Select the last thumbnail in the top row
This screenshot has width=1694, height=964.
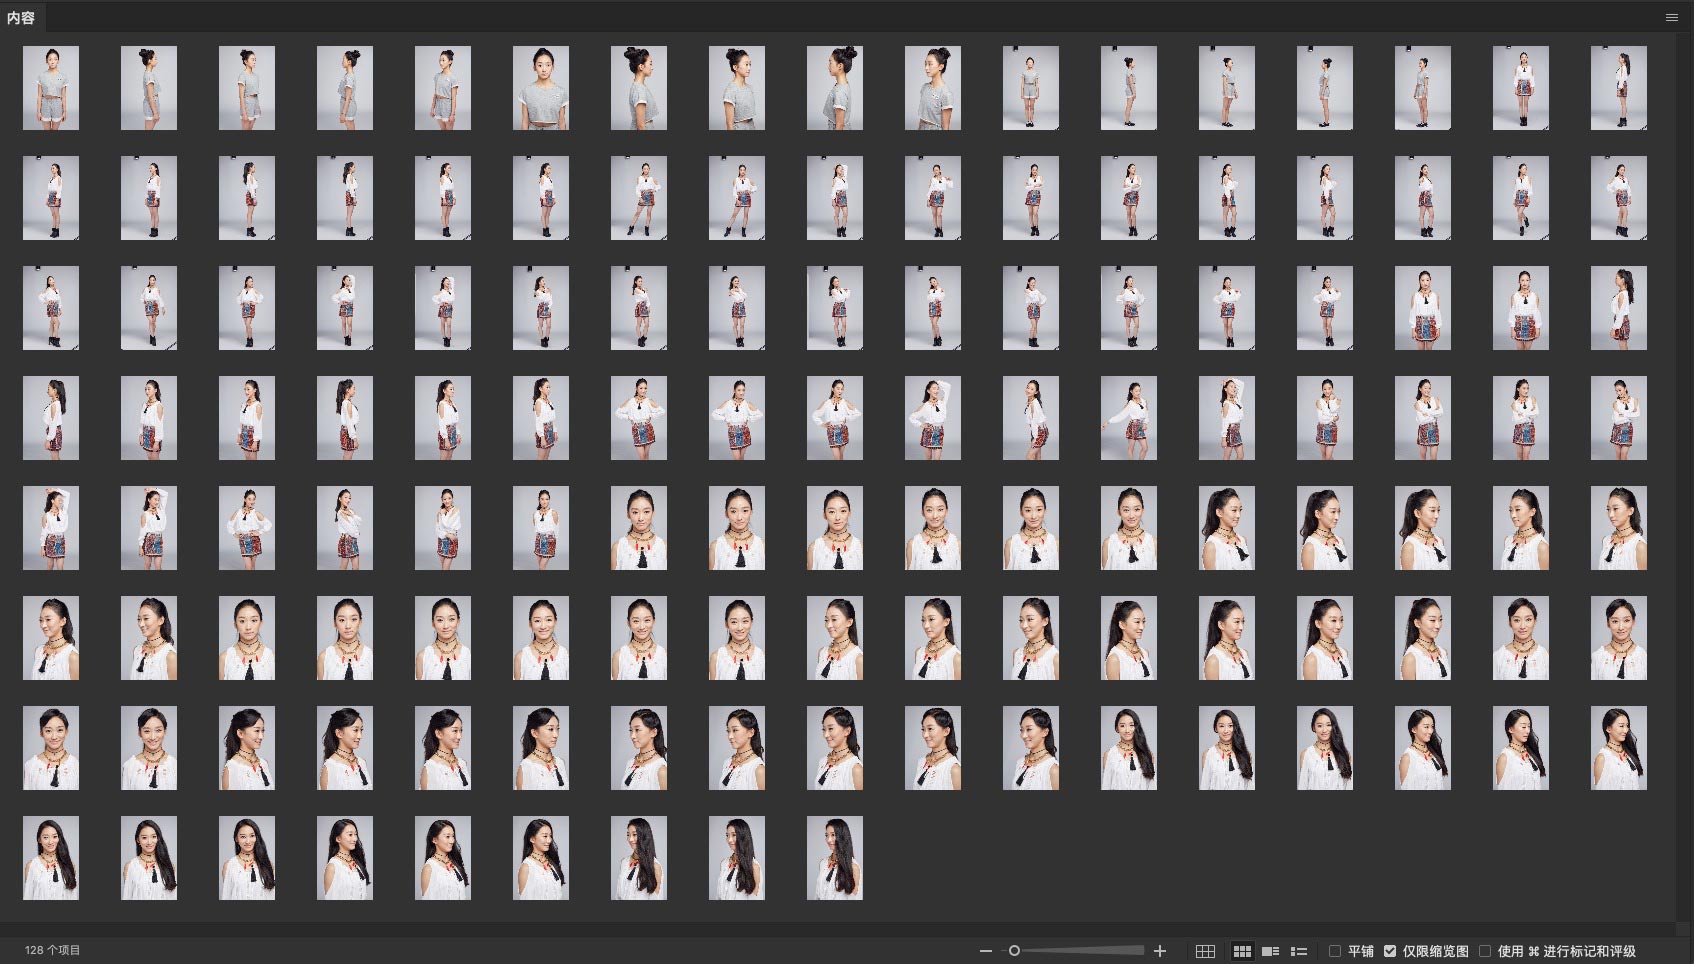pos(1618,88)
